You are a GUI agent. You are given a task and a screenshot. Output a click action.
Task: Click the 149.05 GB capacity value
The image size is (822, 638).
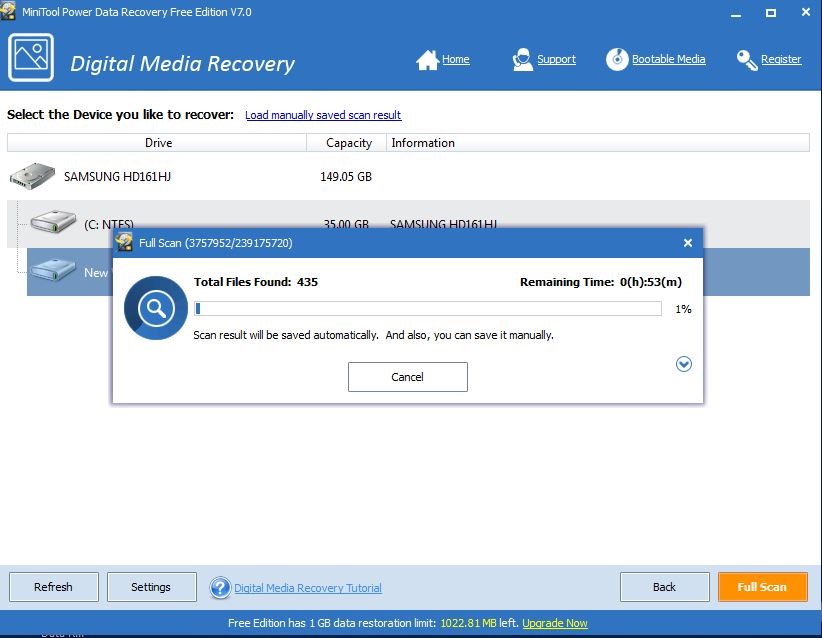pos(346,177)
